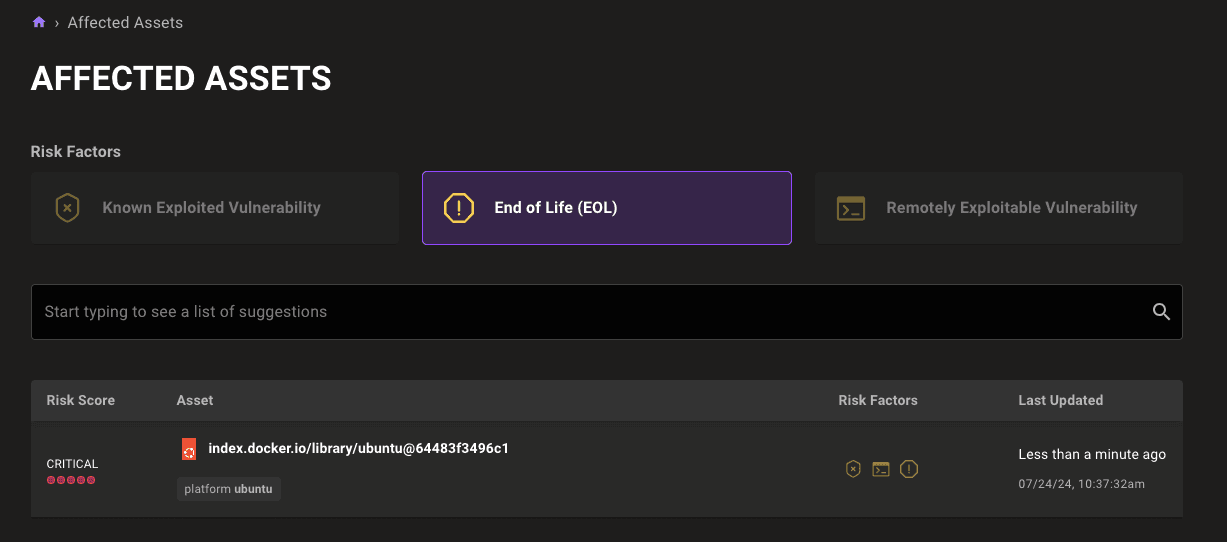Viewport: 1227px width, 542px height.
Task: Click the platform ubuntu tag
Action: tap(229, 489)
